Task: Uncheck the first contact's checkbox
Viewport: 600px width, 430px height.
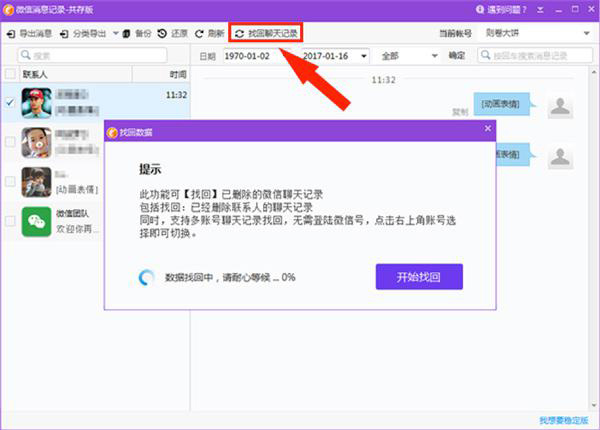Action: click(10, 102)
